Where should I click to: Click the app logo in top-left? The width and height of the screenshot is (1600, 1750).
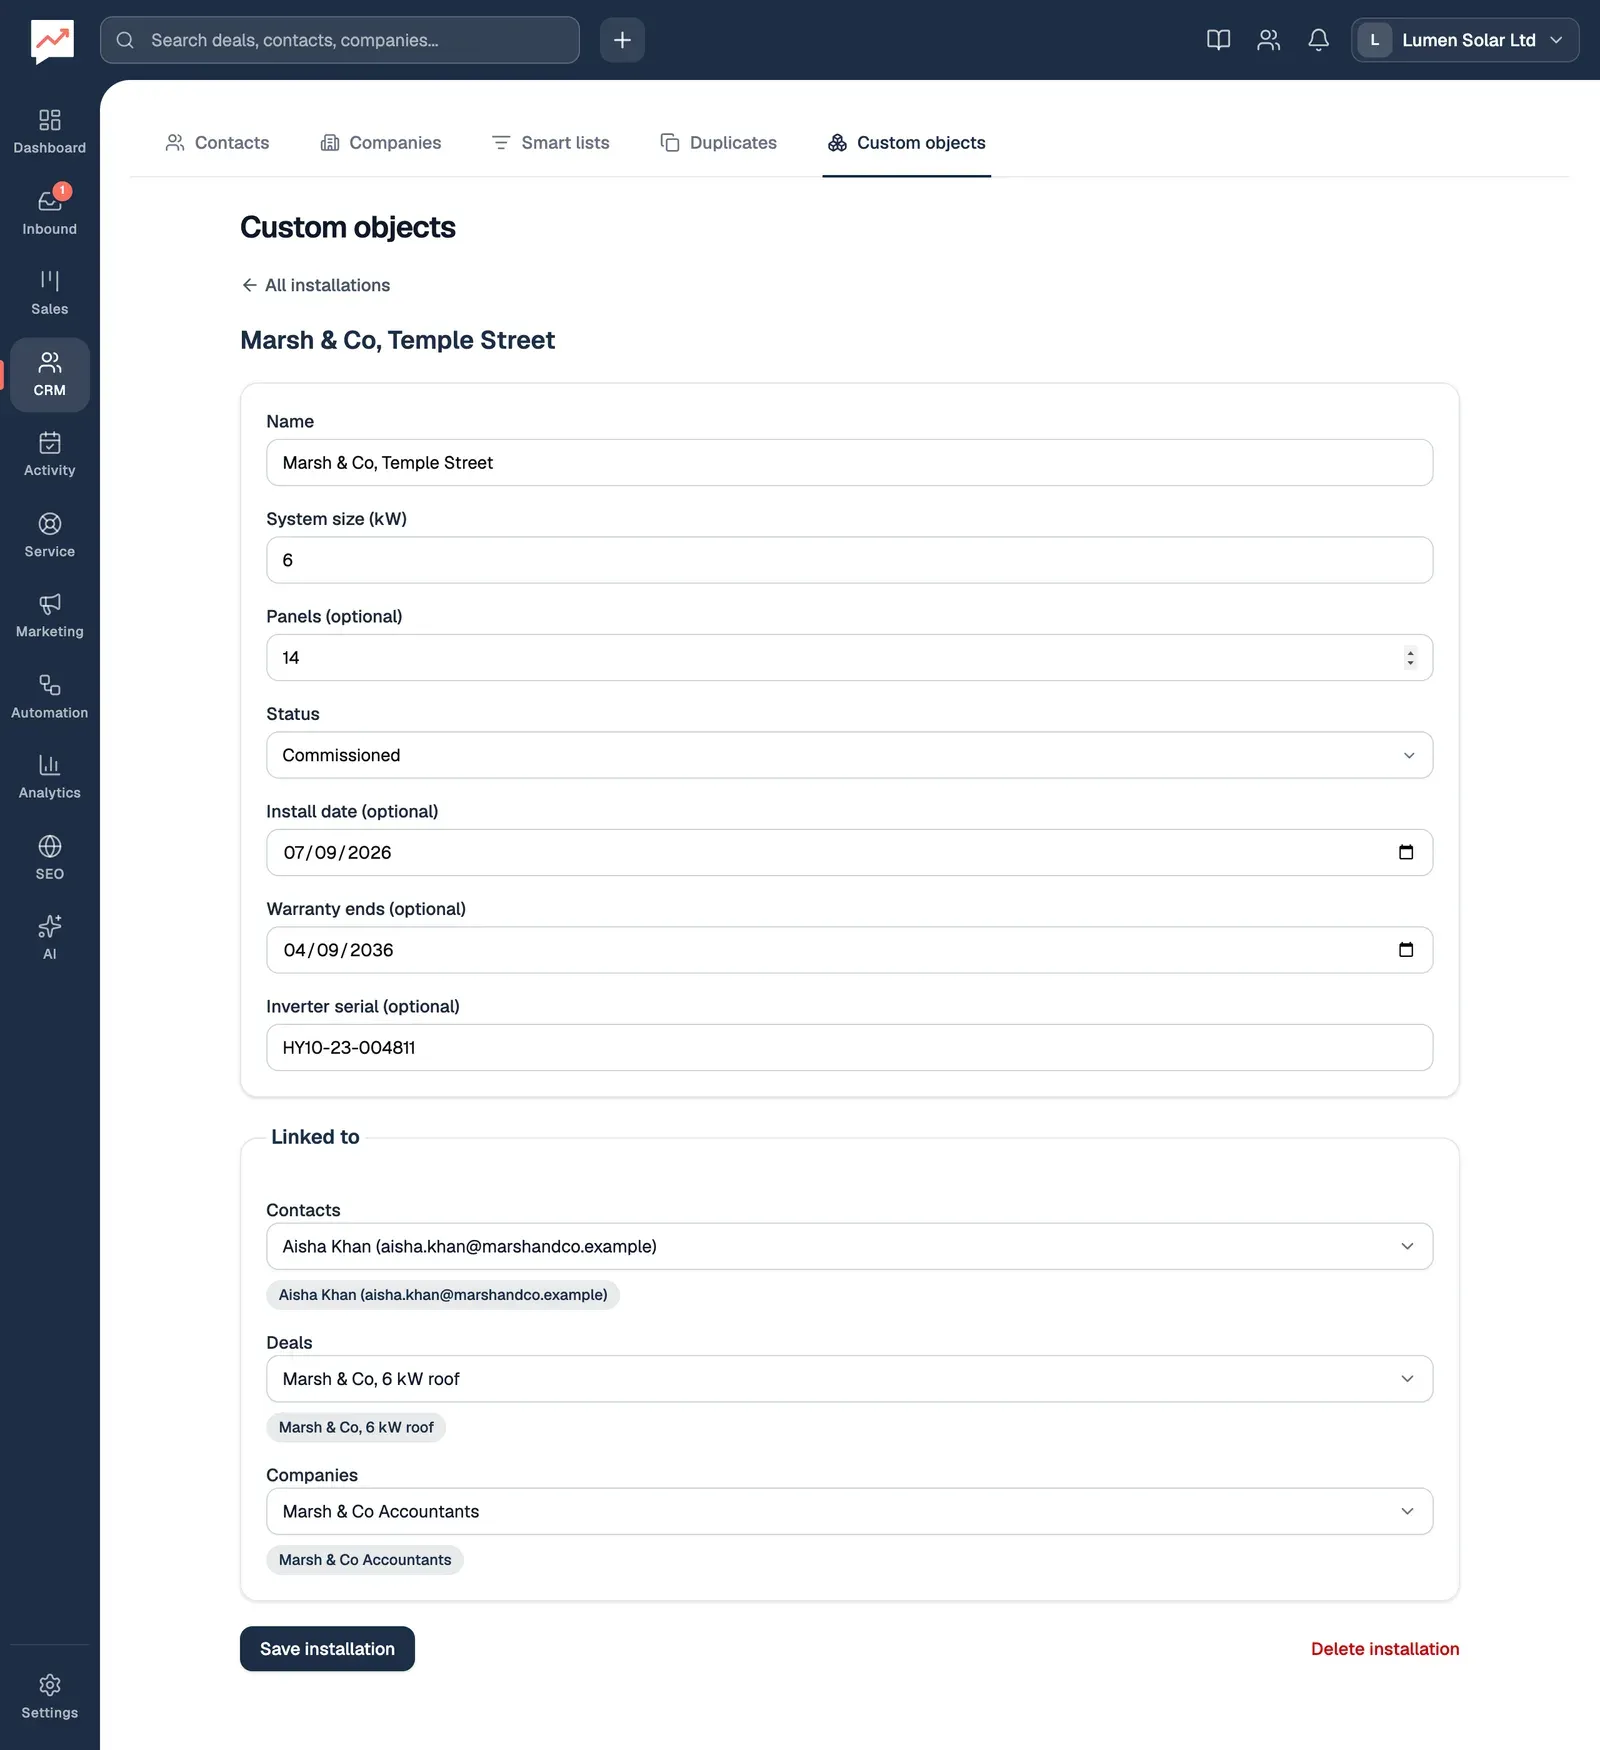pyautogui.click(x=52, y=41)
